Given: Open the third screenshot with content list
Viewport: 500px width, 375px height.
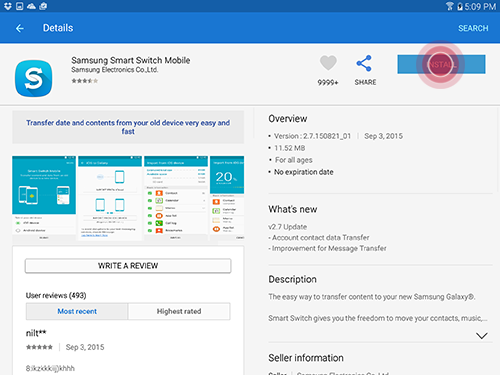Looking at the screenshot, I should (x=176, y=198).
